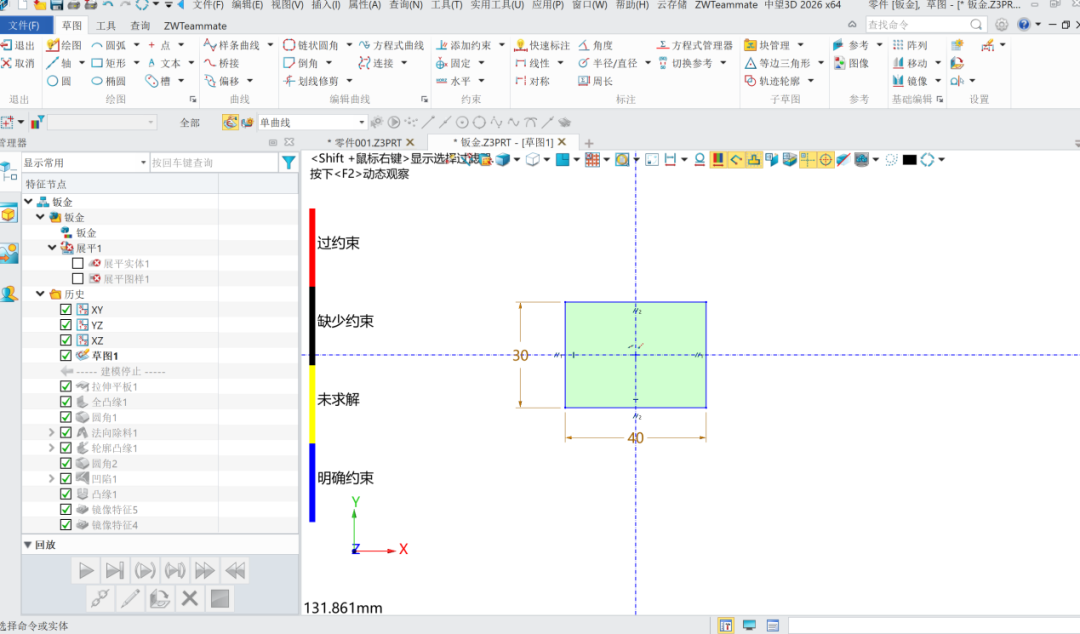Viewport: 1080px width, 634px height.
Task: Click the 阵列 (Pattern) tool
Action: tap(910, 45)
